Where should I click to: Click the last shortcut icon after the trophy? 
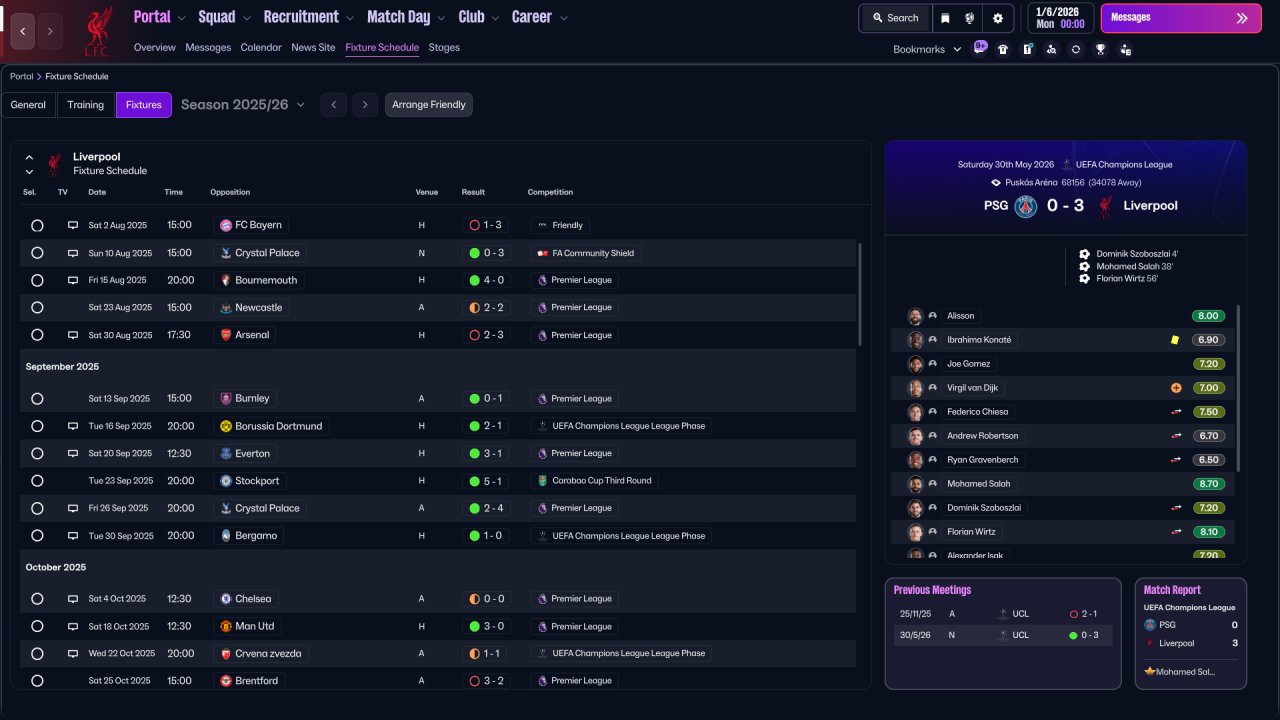[1125, 49]
